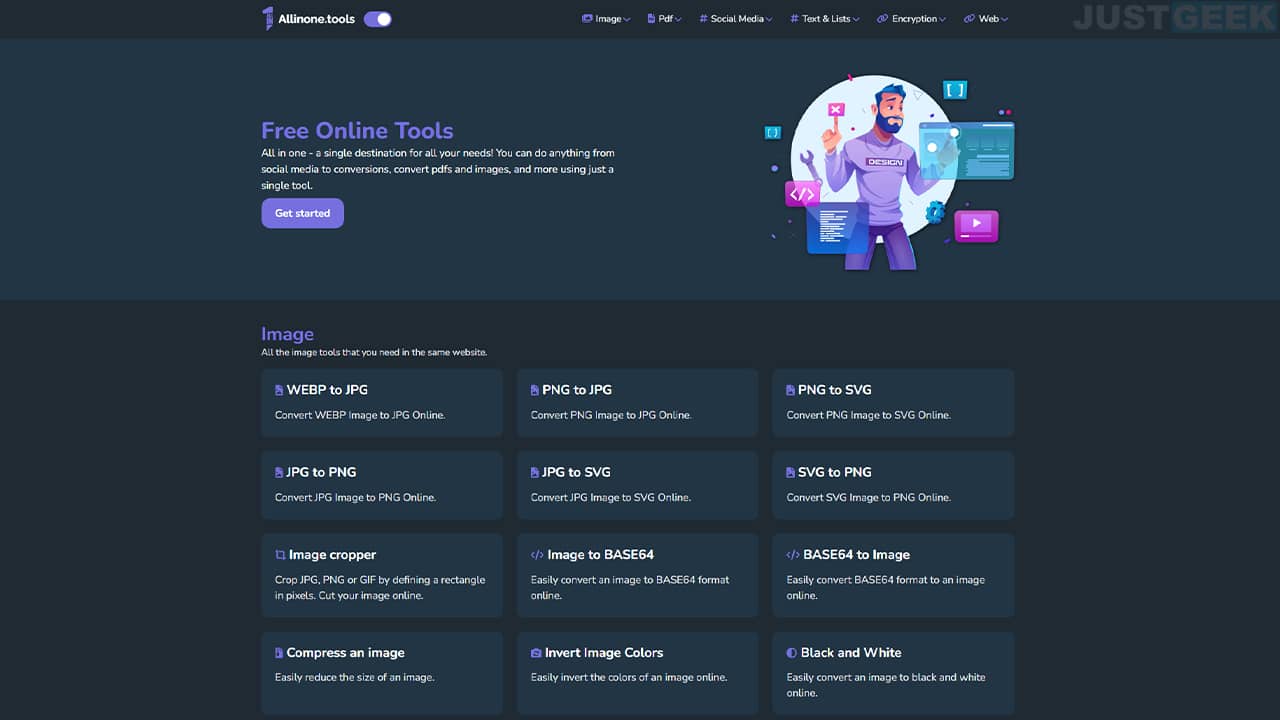
Task: Open the Invert Image Colors tool
Action: pos(638,673)
